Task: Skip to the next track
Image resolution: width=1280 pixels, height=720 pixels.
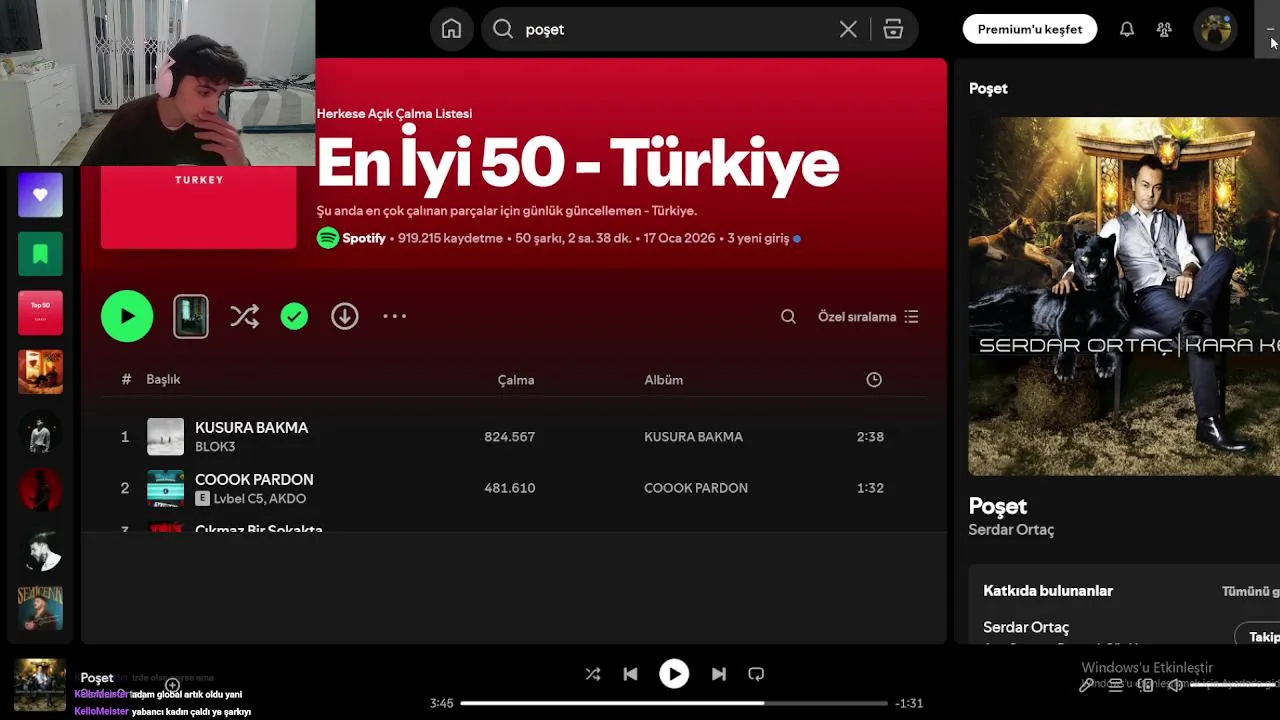Action: (x=718, y=674)
